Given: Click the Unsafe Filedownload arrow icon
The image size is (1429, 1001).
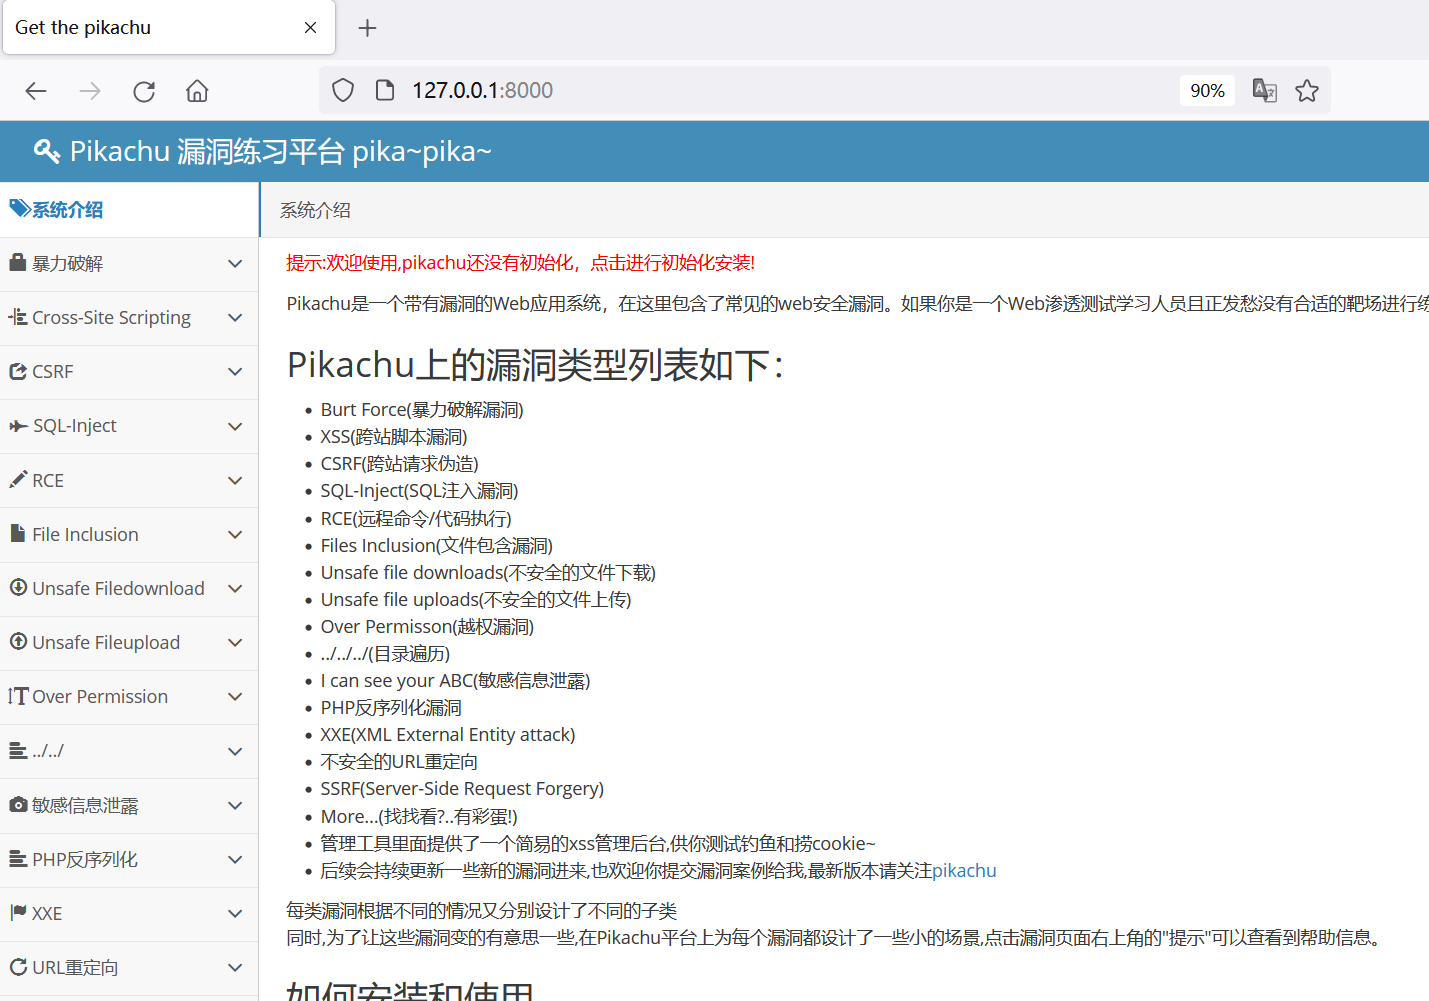Looking at the screenshot, I should [x=18, y=587].
